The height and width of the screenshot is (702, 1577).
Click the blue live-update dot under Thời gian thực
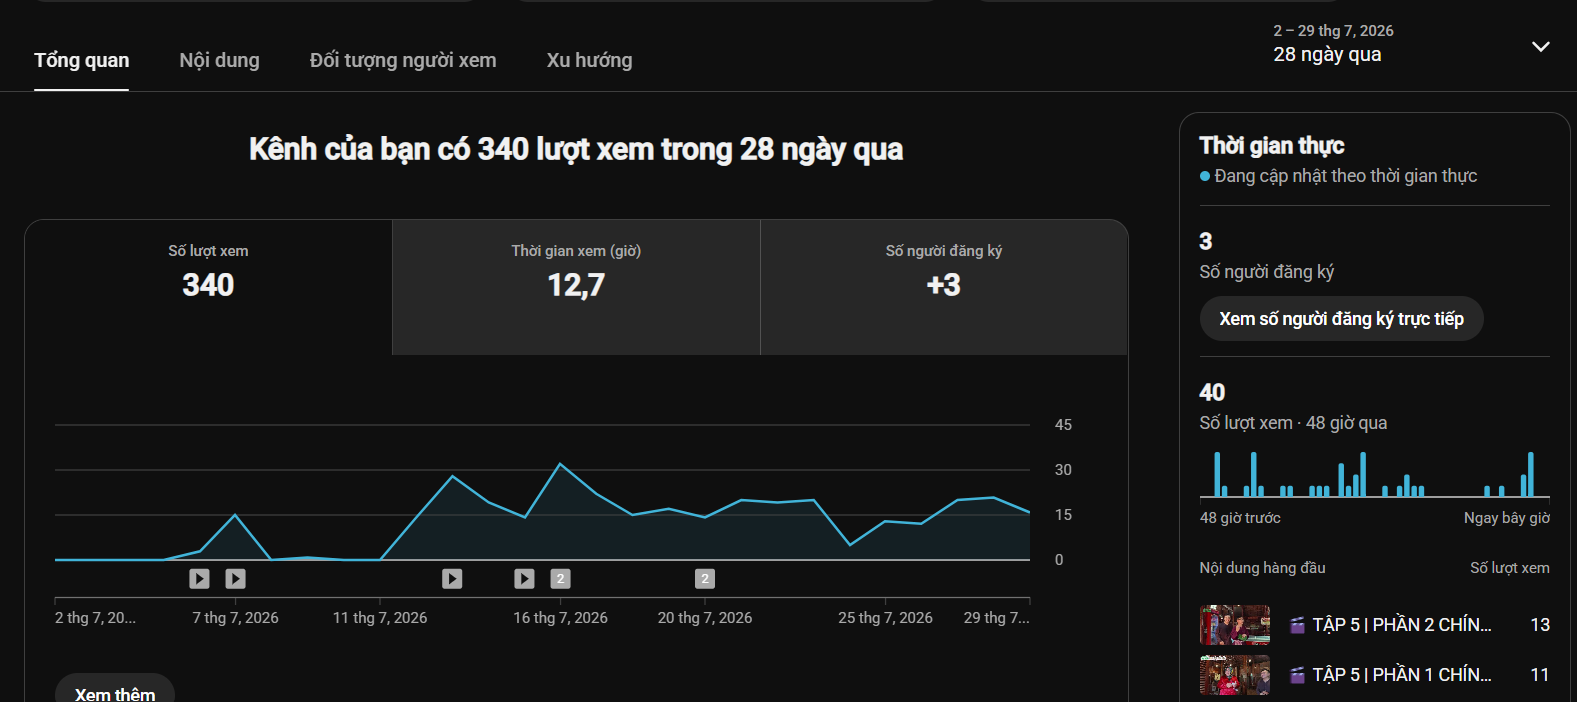[1205, 176]
